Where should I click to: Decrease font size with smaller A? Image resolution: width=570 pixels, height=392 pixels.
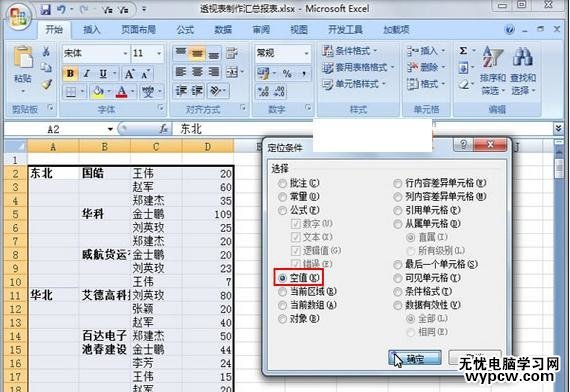(145, 74)
